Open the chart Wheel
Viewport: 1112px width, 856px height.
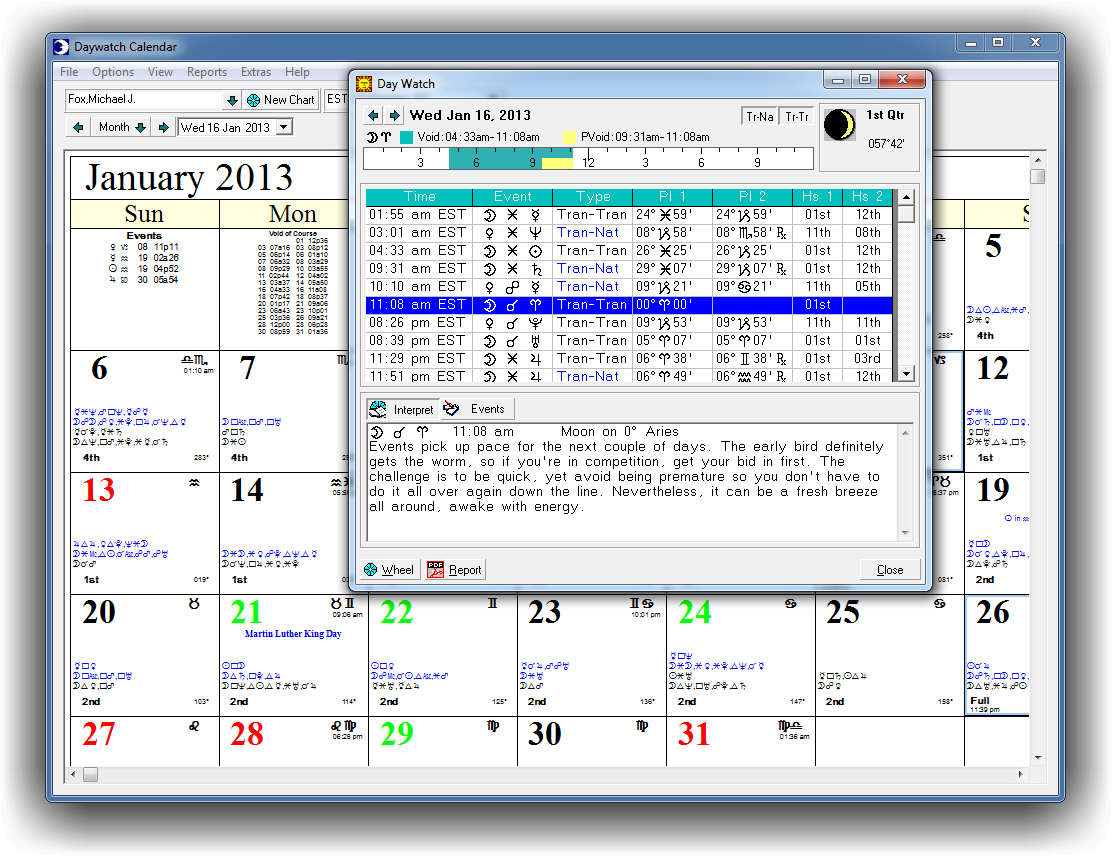pyautogui.click(x=389, y=570)
